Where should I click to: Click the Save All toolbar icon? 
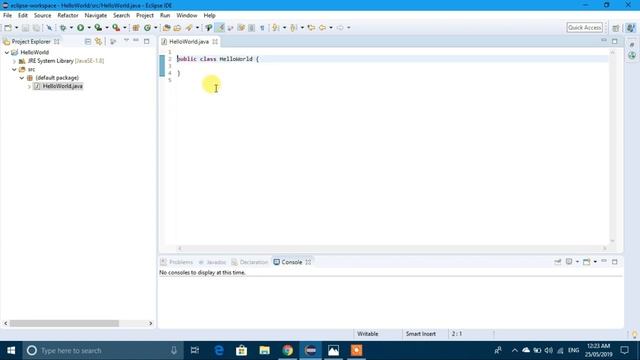point(36,28)
